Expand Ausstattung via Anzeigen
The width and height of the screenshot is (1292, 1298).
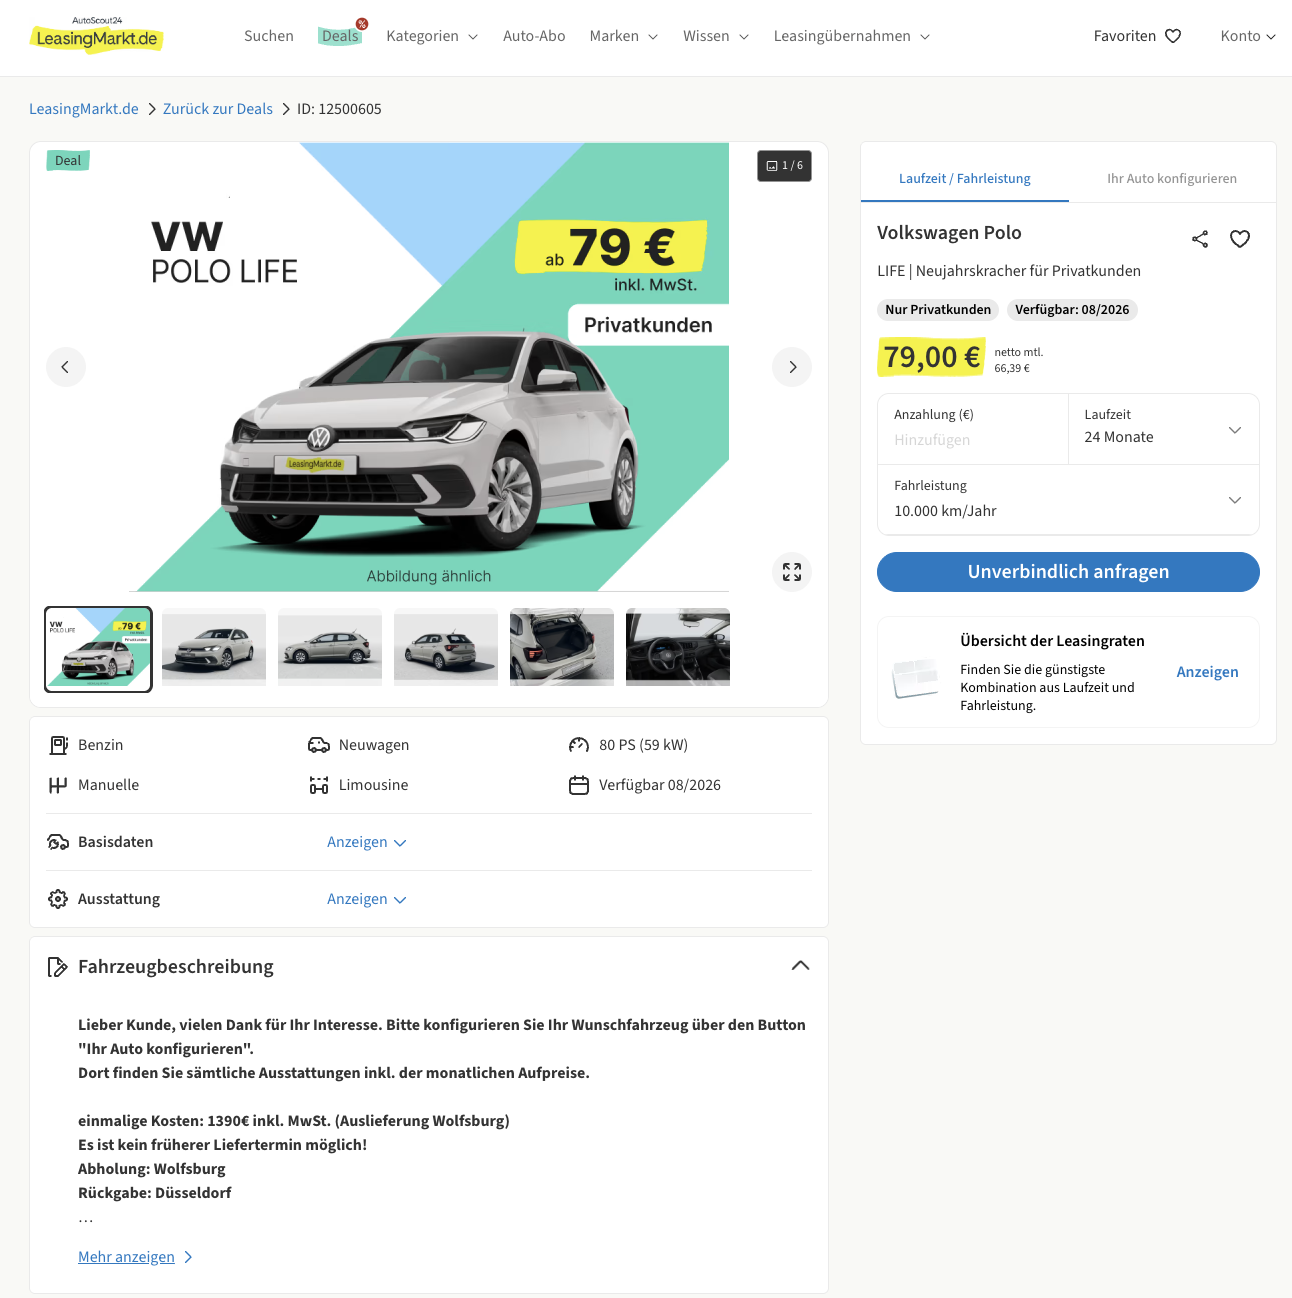367,899
